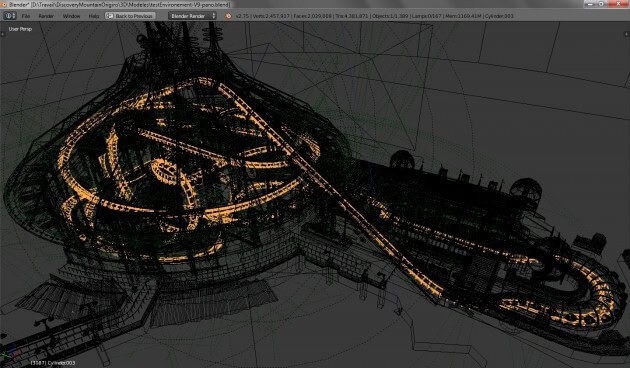Open the Blender Render engine dropdown

tap(192, 16)
